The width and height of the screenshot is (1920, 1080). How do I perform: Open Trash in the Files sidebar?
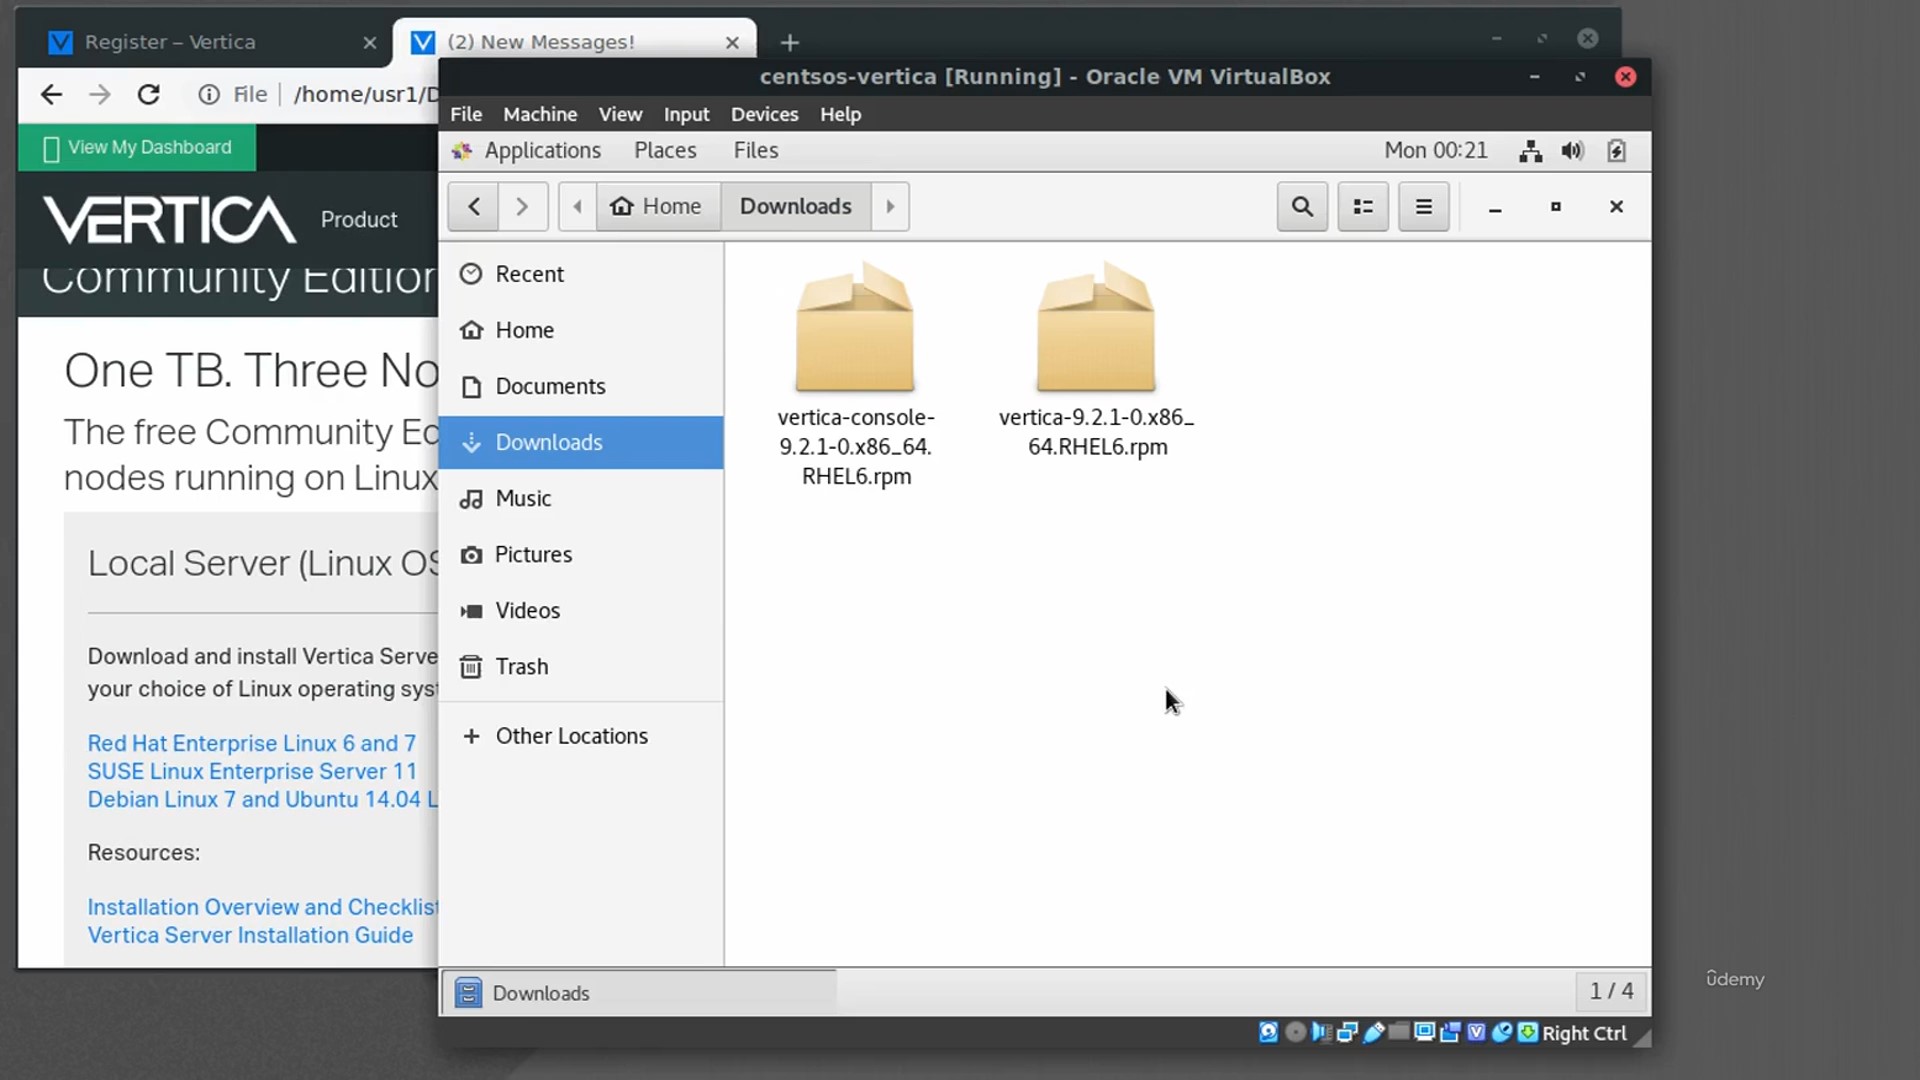(580, 666)
